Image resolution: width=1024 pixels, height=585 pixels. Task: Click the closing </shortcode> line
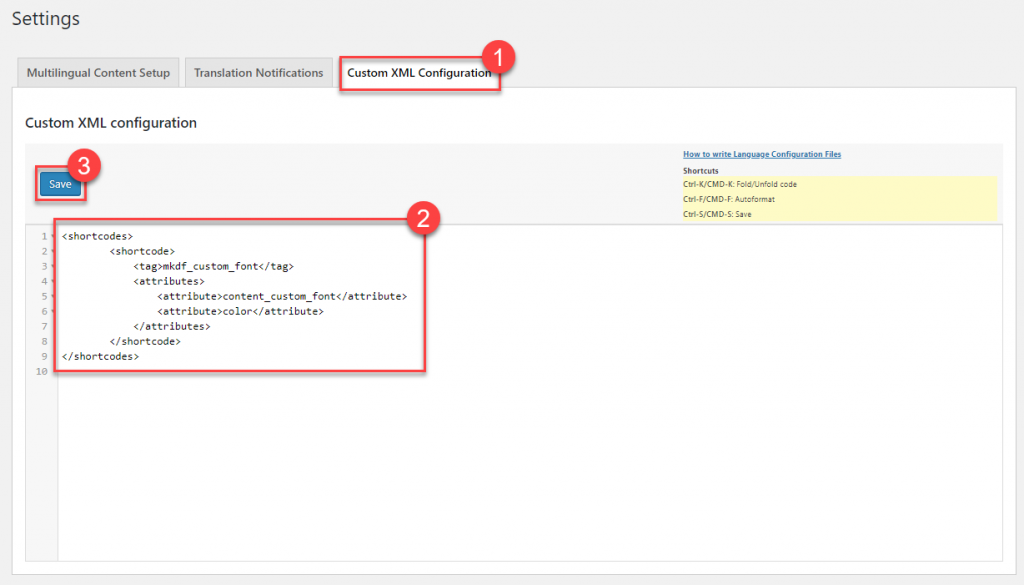coord(145,341)
